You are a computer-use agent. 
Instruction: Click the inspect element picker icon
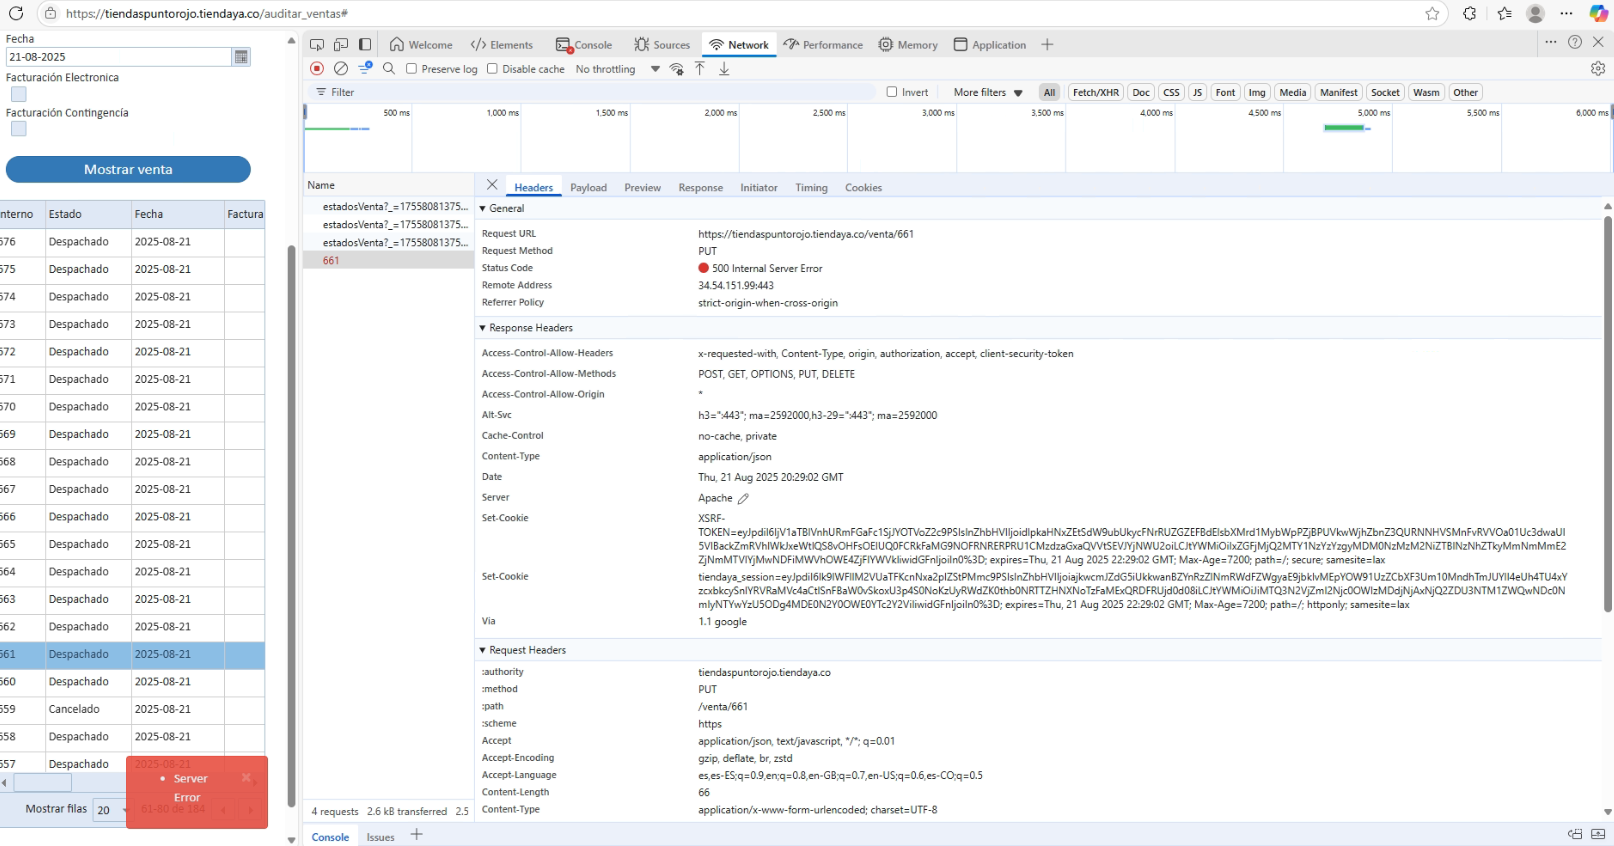click(317, 45)
